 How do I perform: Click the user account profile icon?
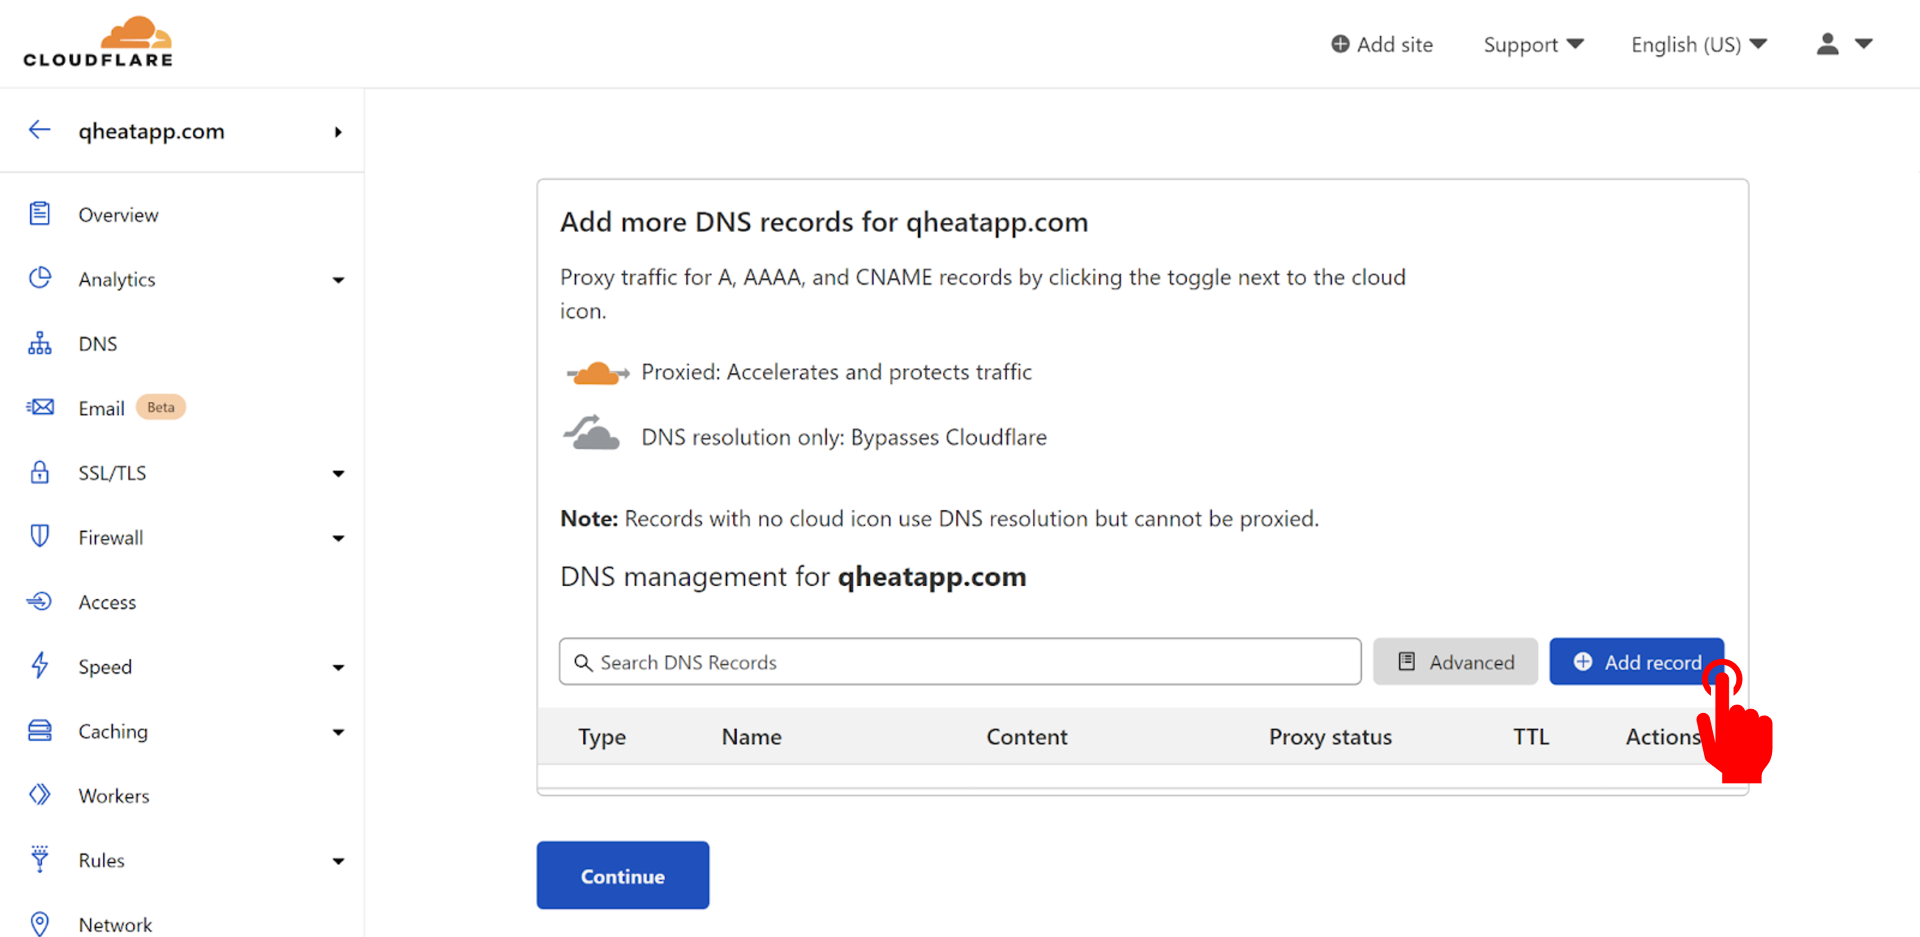(x=1828, y=44)
